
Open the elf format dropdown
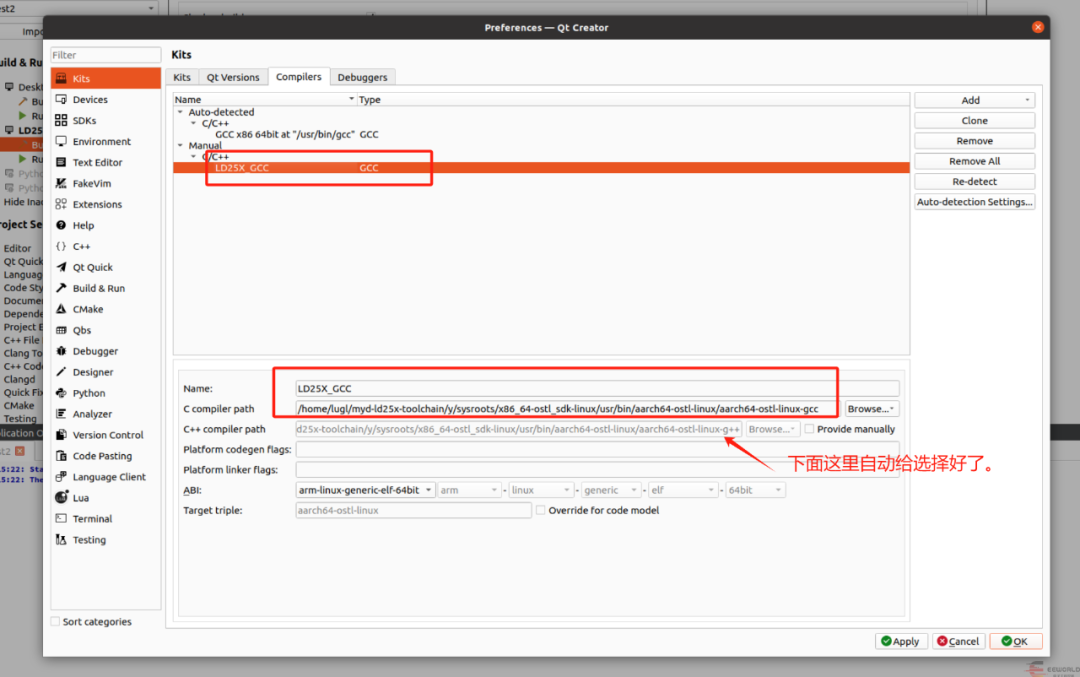pyautogui.click(x=683, y=490)
